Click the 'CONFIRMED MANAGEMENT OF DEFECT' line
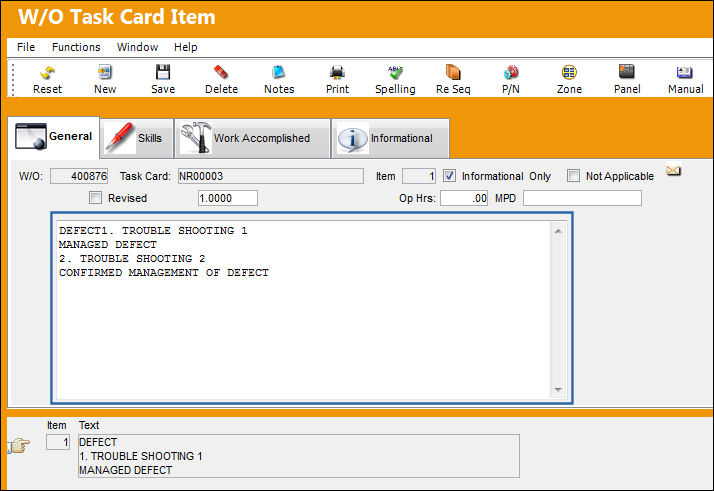 pos(164,273)
